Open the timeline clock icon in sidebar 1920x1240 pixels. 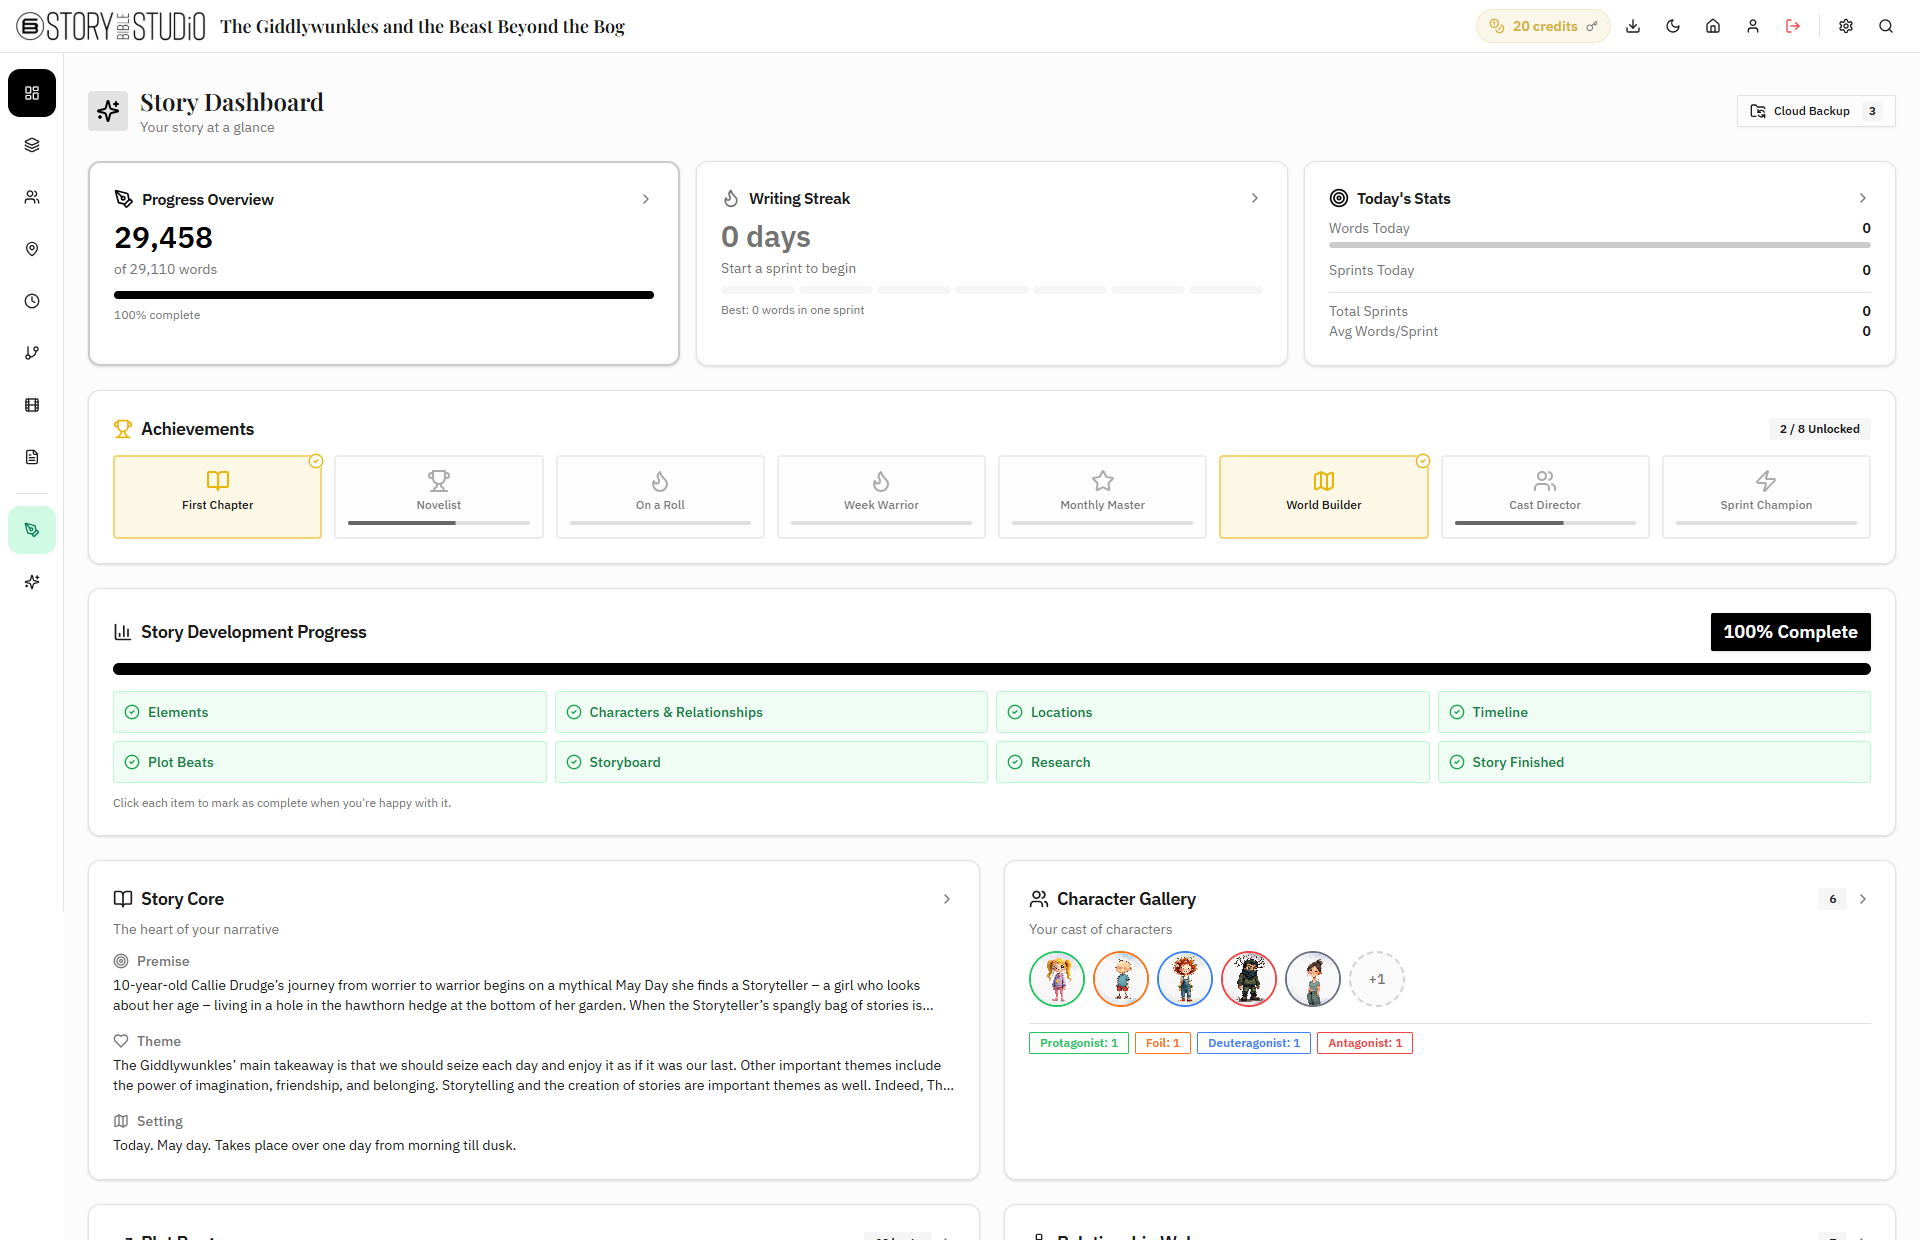point(32,301)
